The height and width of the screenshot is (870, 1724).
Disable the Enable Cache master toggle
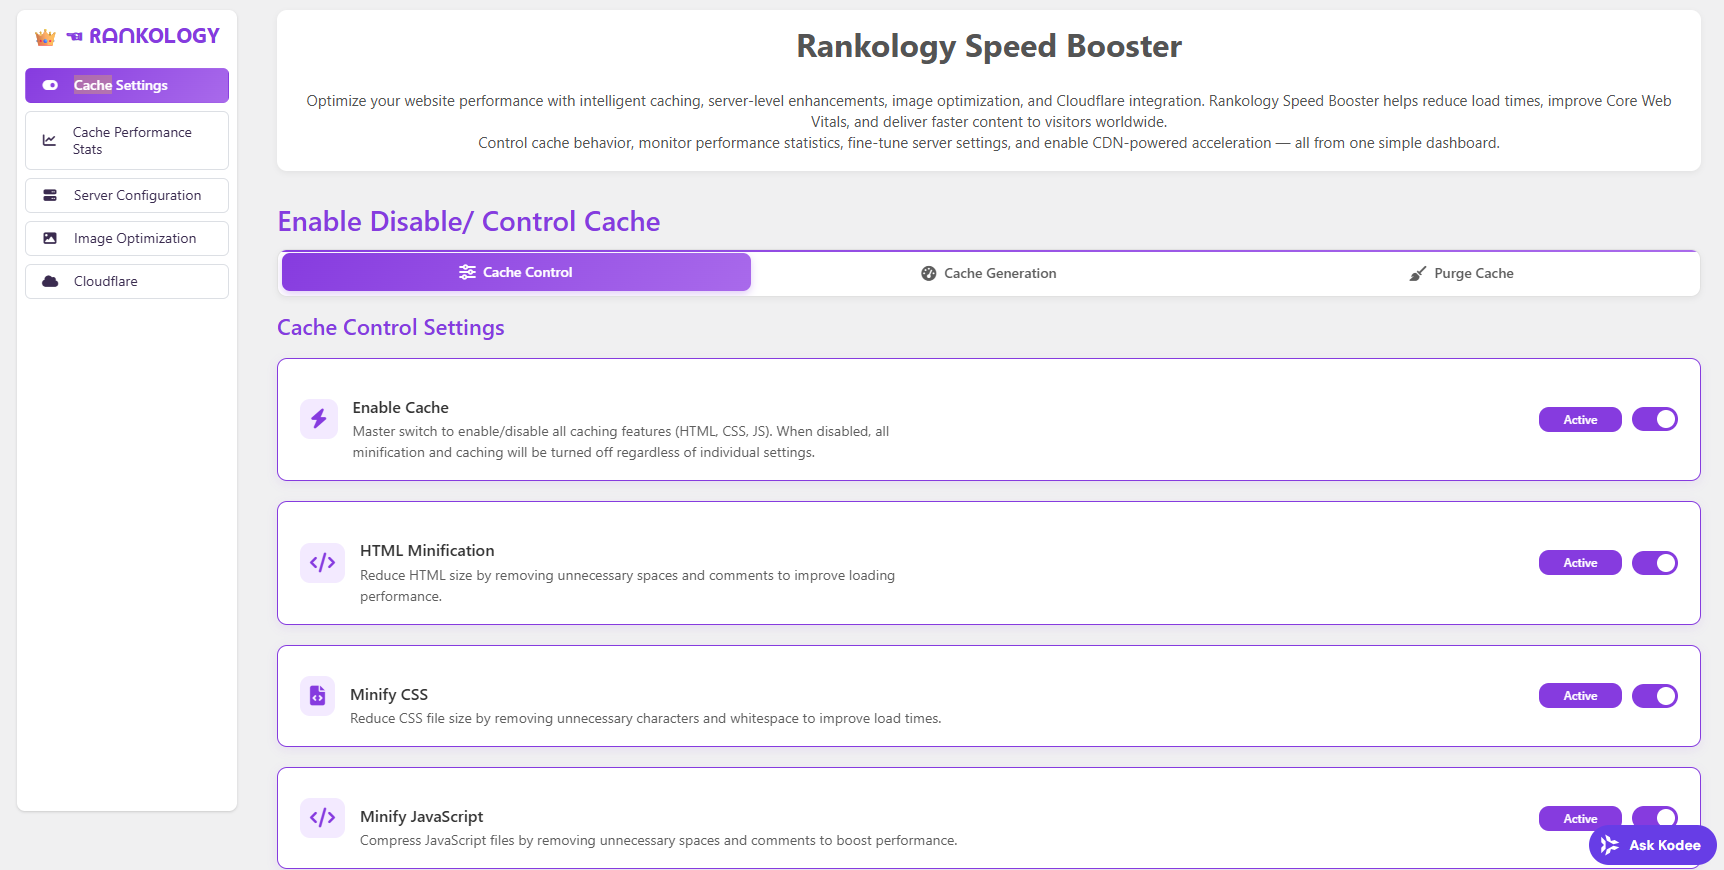pos(1654,420)
